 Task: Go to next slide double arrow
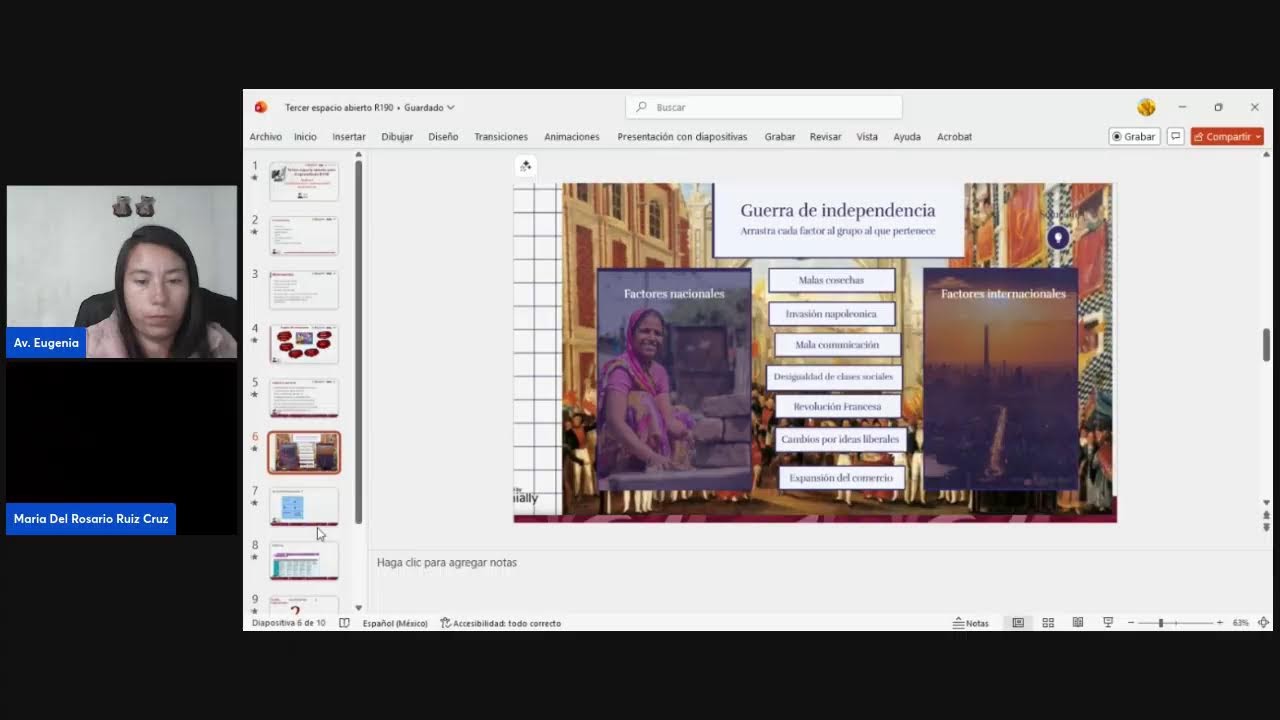[x=1266, y=527]
